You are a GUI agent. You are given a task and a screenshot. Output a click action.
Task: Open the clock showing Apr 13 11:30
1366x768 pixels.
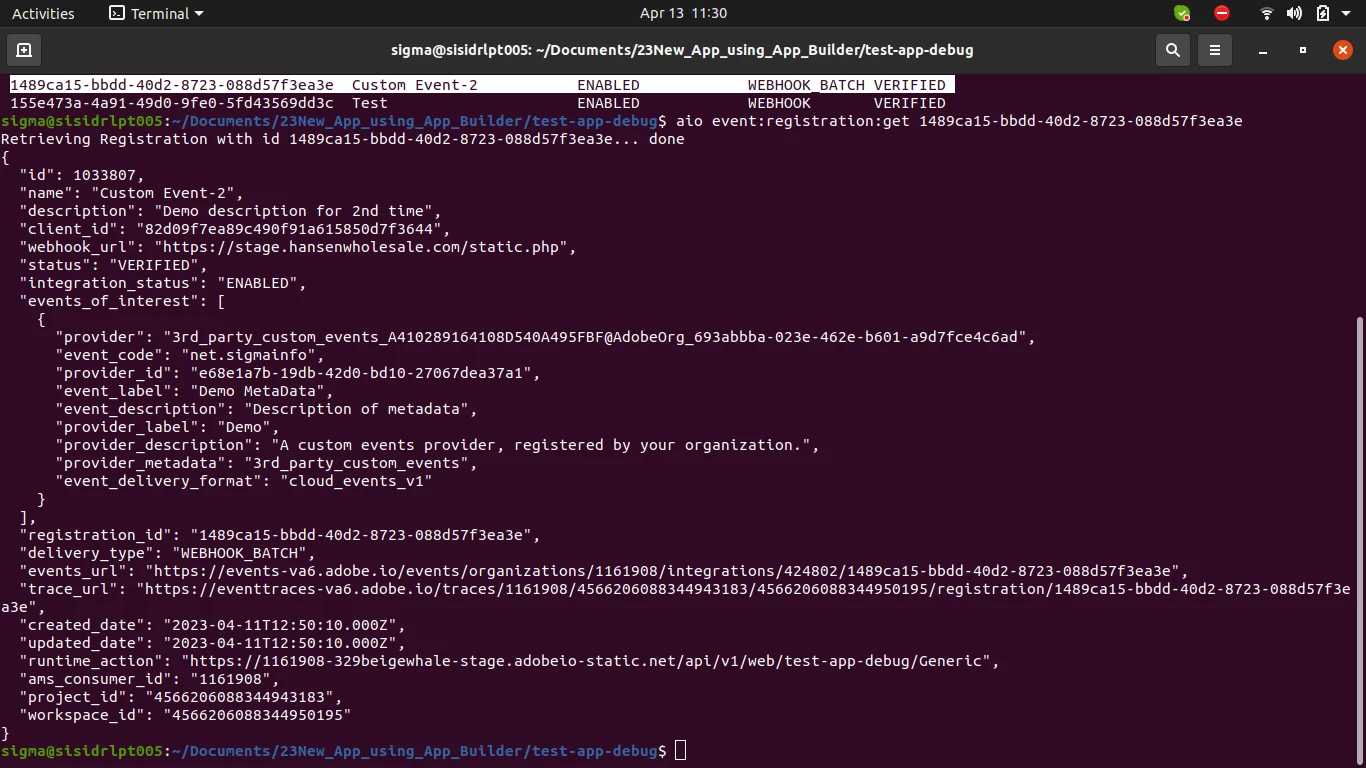[x=683, y=13]
